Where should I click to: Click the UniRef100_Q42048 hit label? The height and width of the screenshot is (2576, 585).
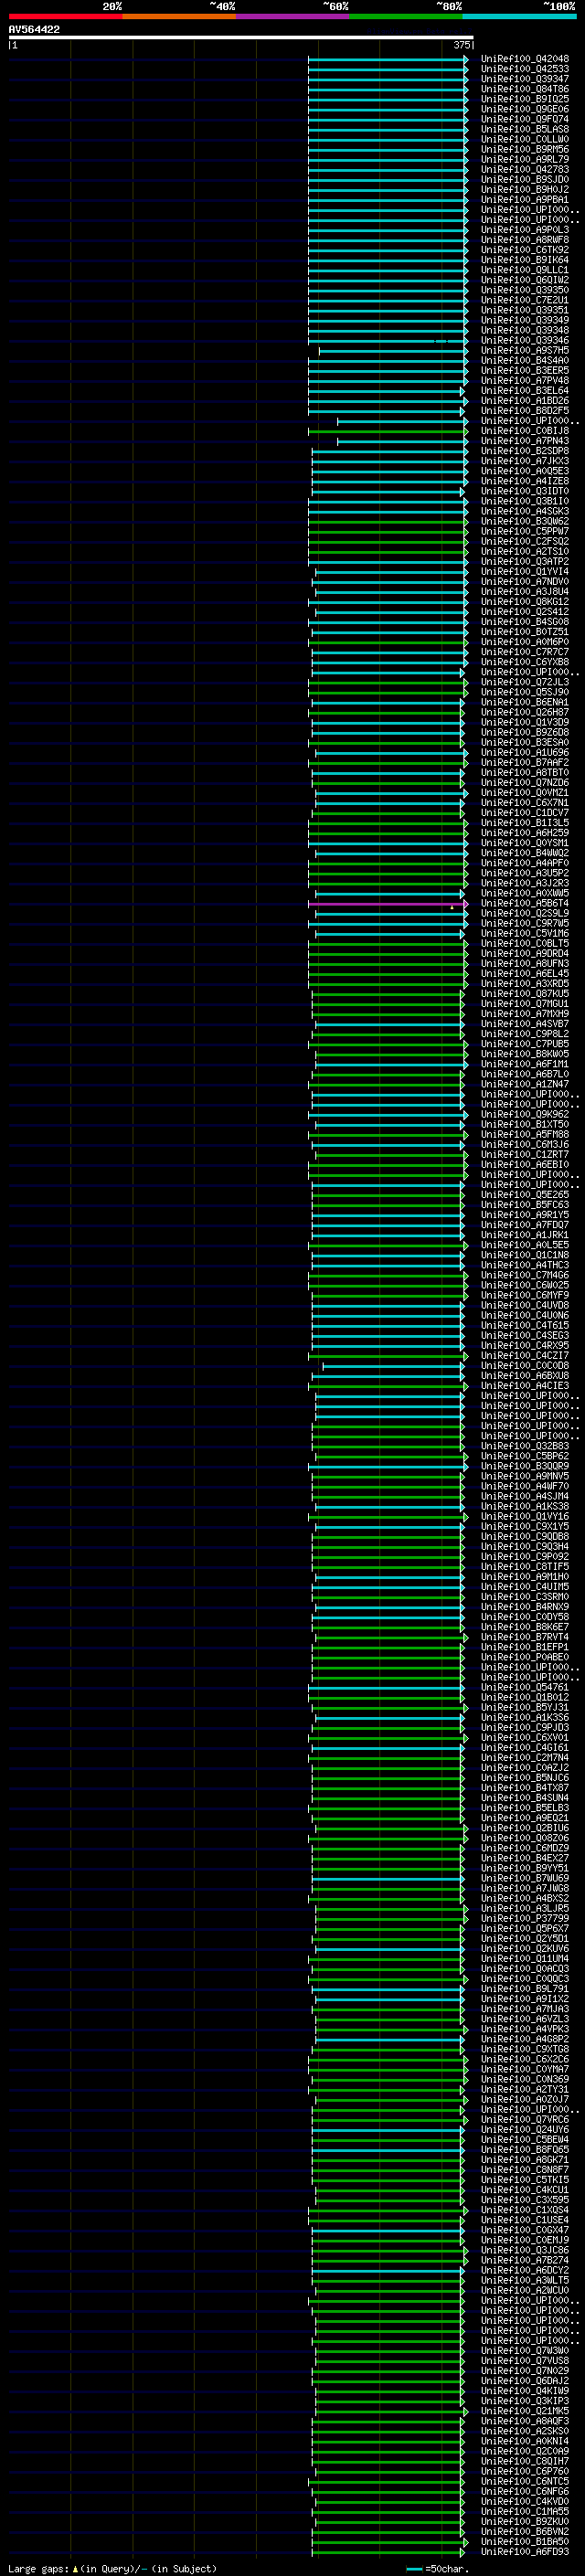pyautogui.click(x=525, y=59)
